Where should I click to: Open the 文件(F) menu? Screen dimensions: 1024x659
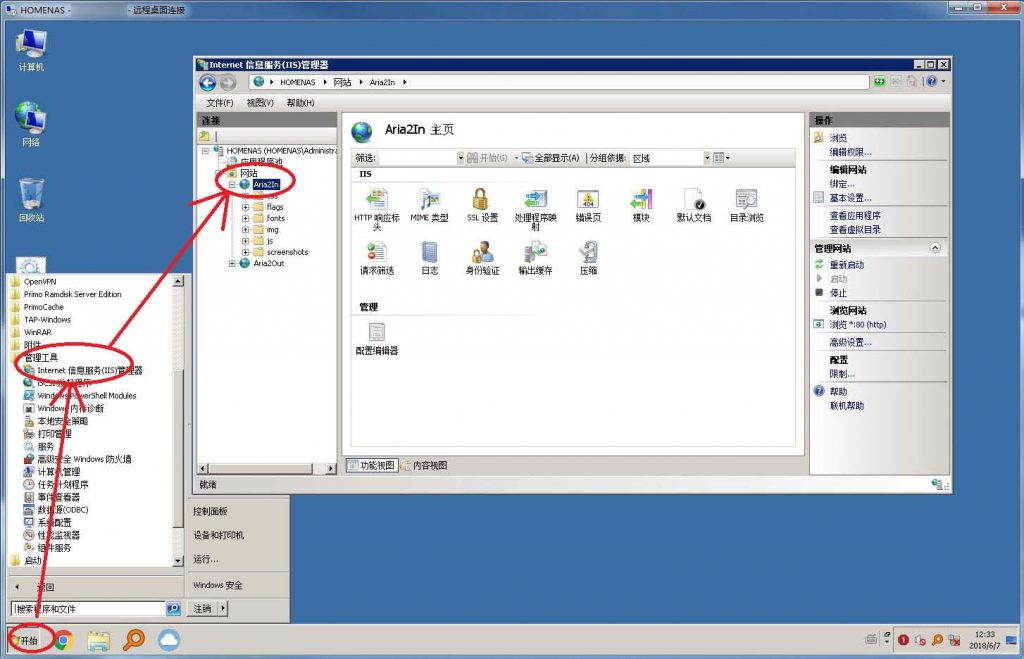pos(219,103)
